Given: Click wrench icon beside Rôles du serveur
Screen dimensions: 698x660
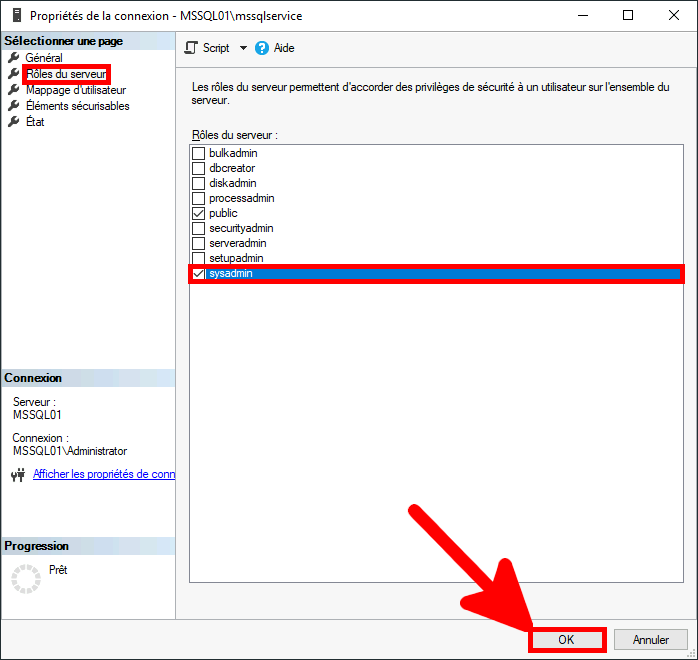Looking at the screenshot, I should pyautogui.click(x=14, y=73).
